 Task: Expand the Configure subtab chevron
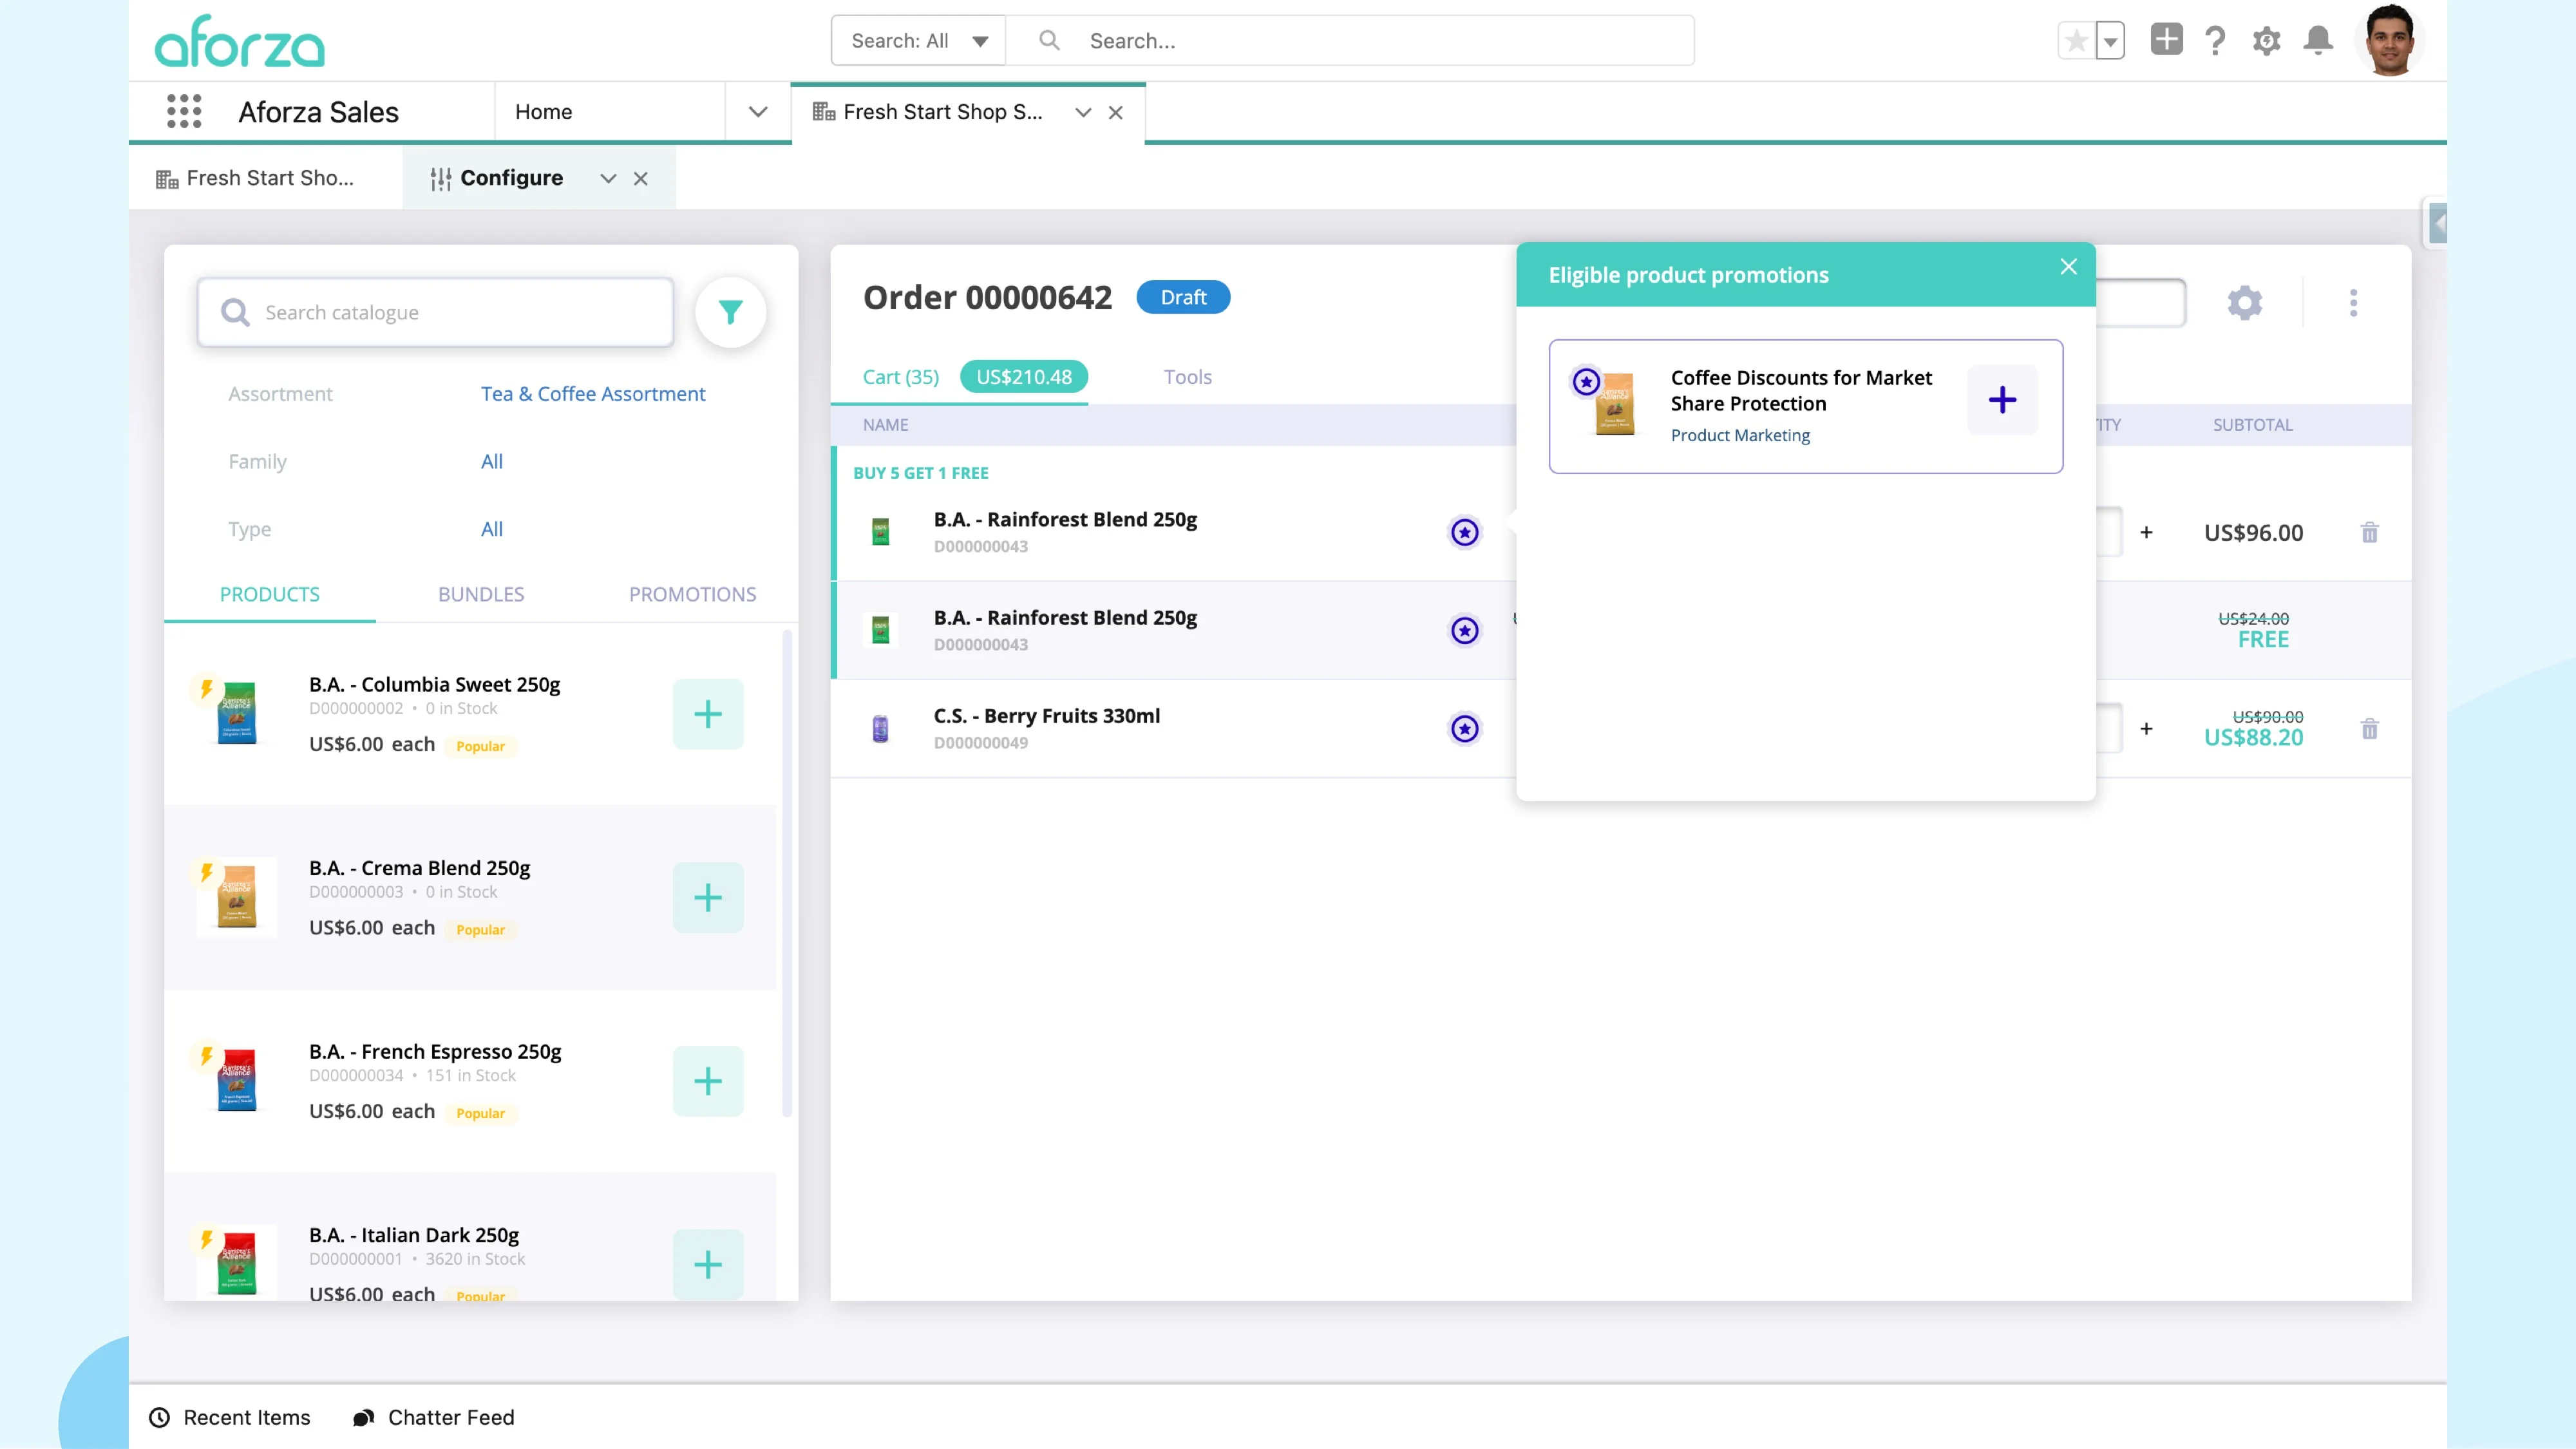[x=608, y=179]
